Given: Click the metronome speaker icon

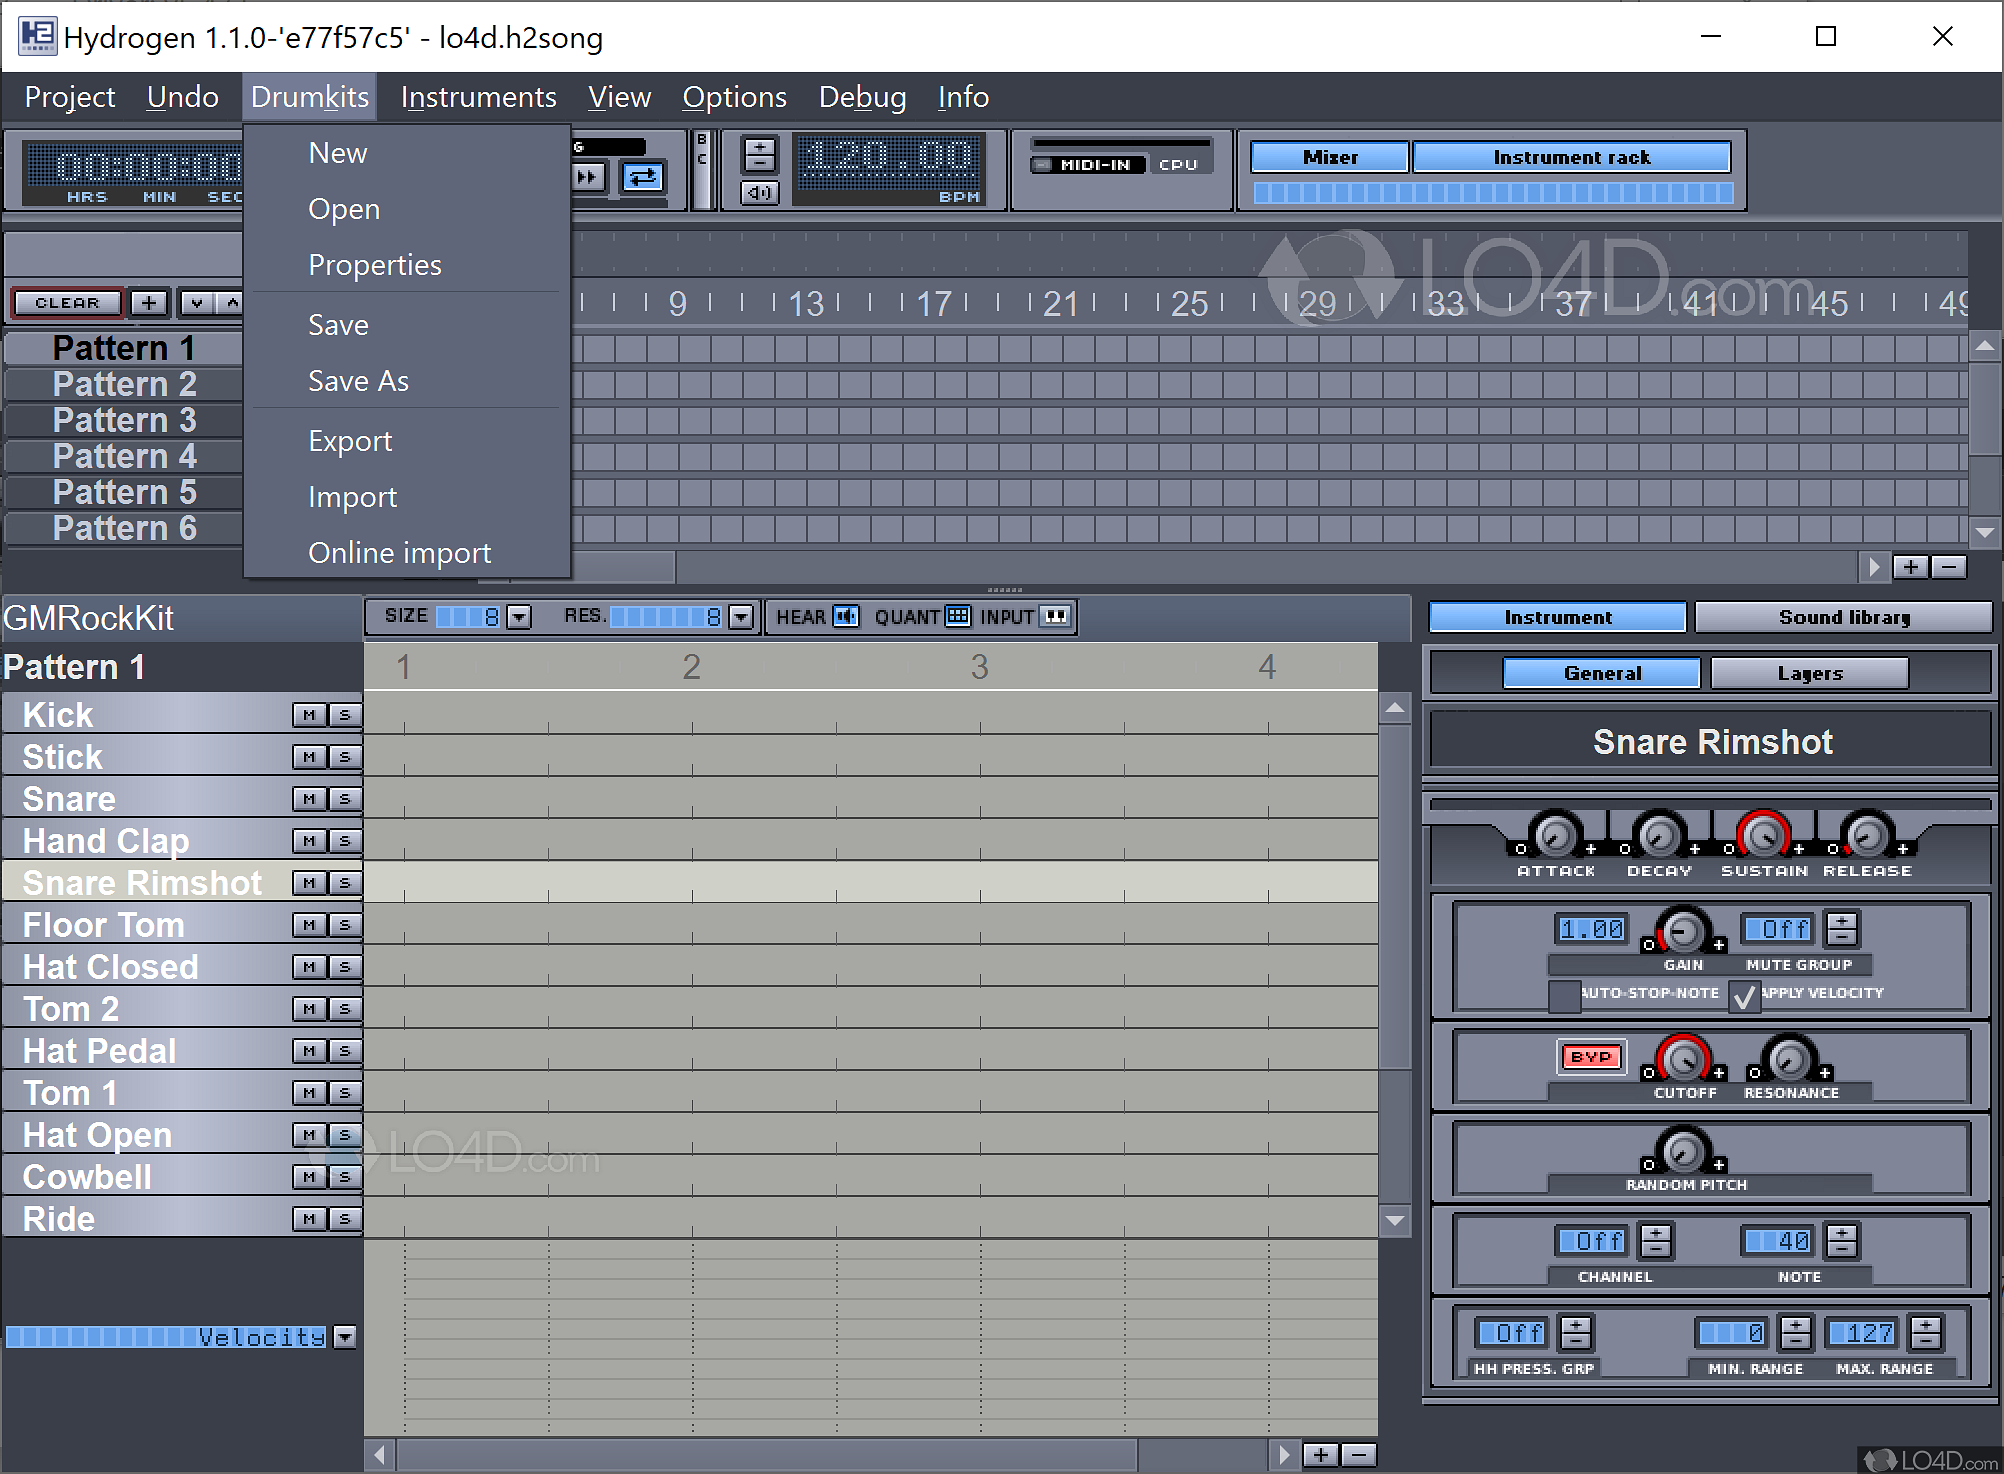Looking at the screenshot, I should pyautogui.click(x=759, y=192).
